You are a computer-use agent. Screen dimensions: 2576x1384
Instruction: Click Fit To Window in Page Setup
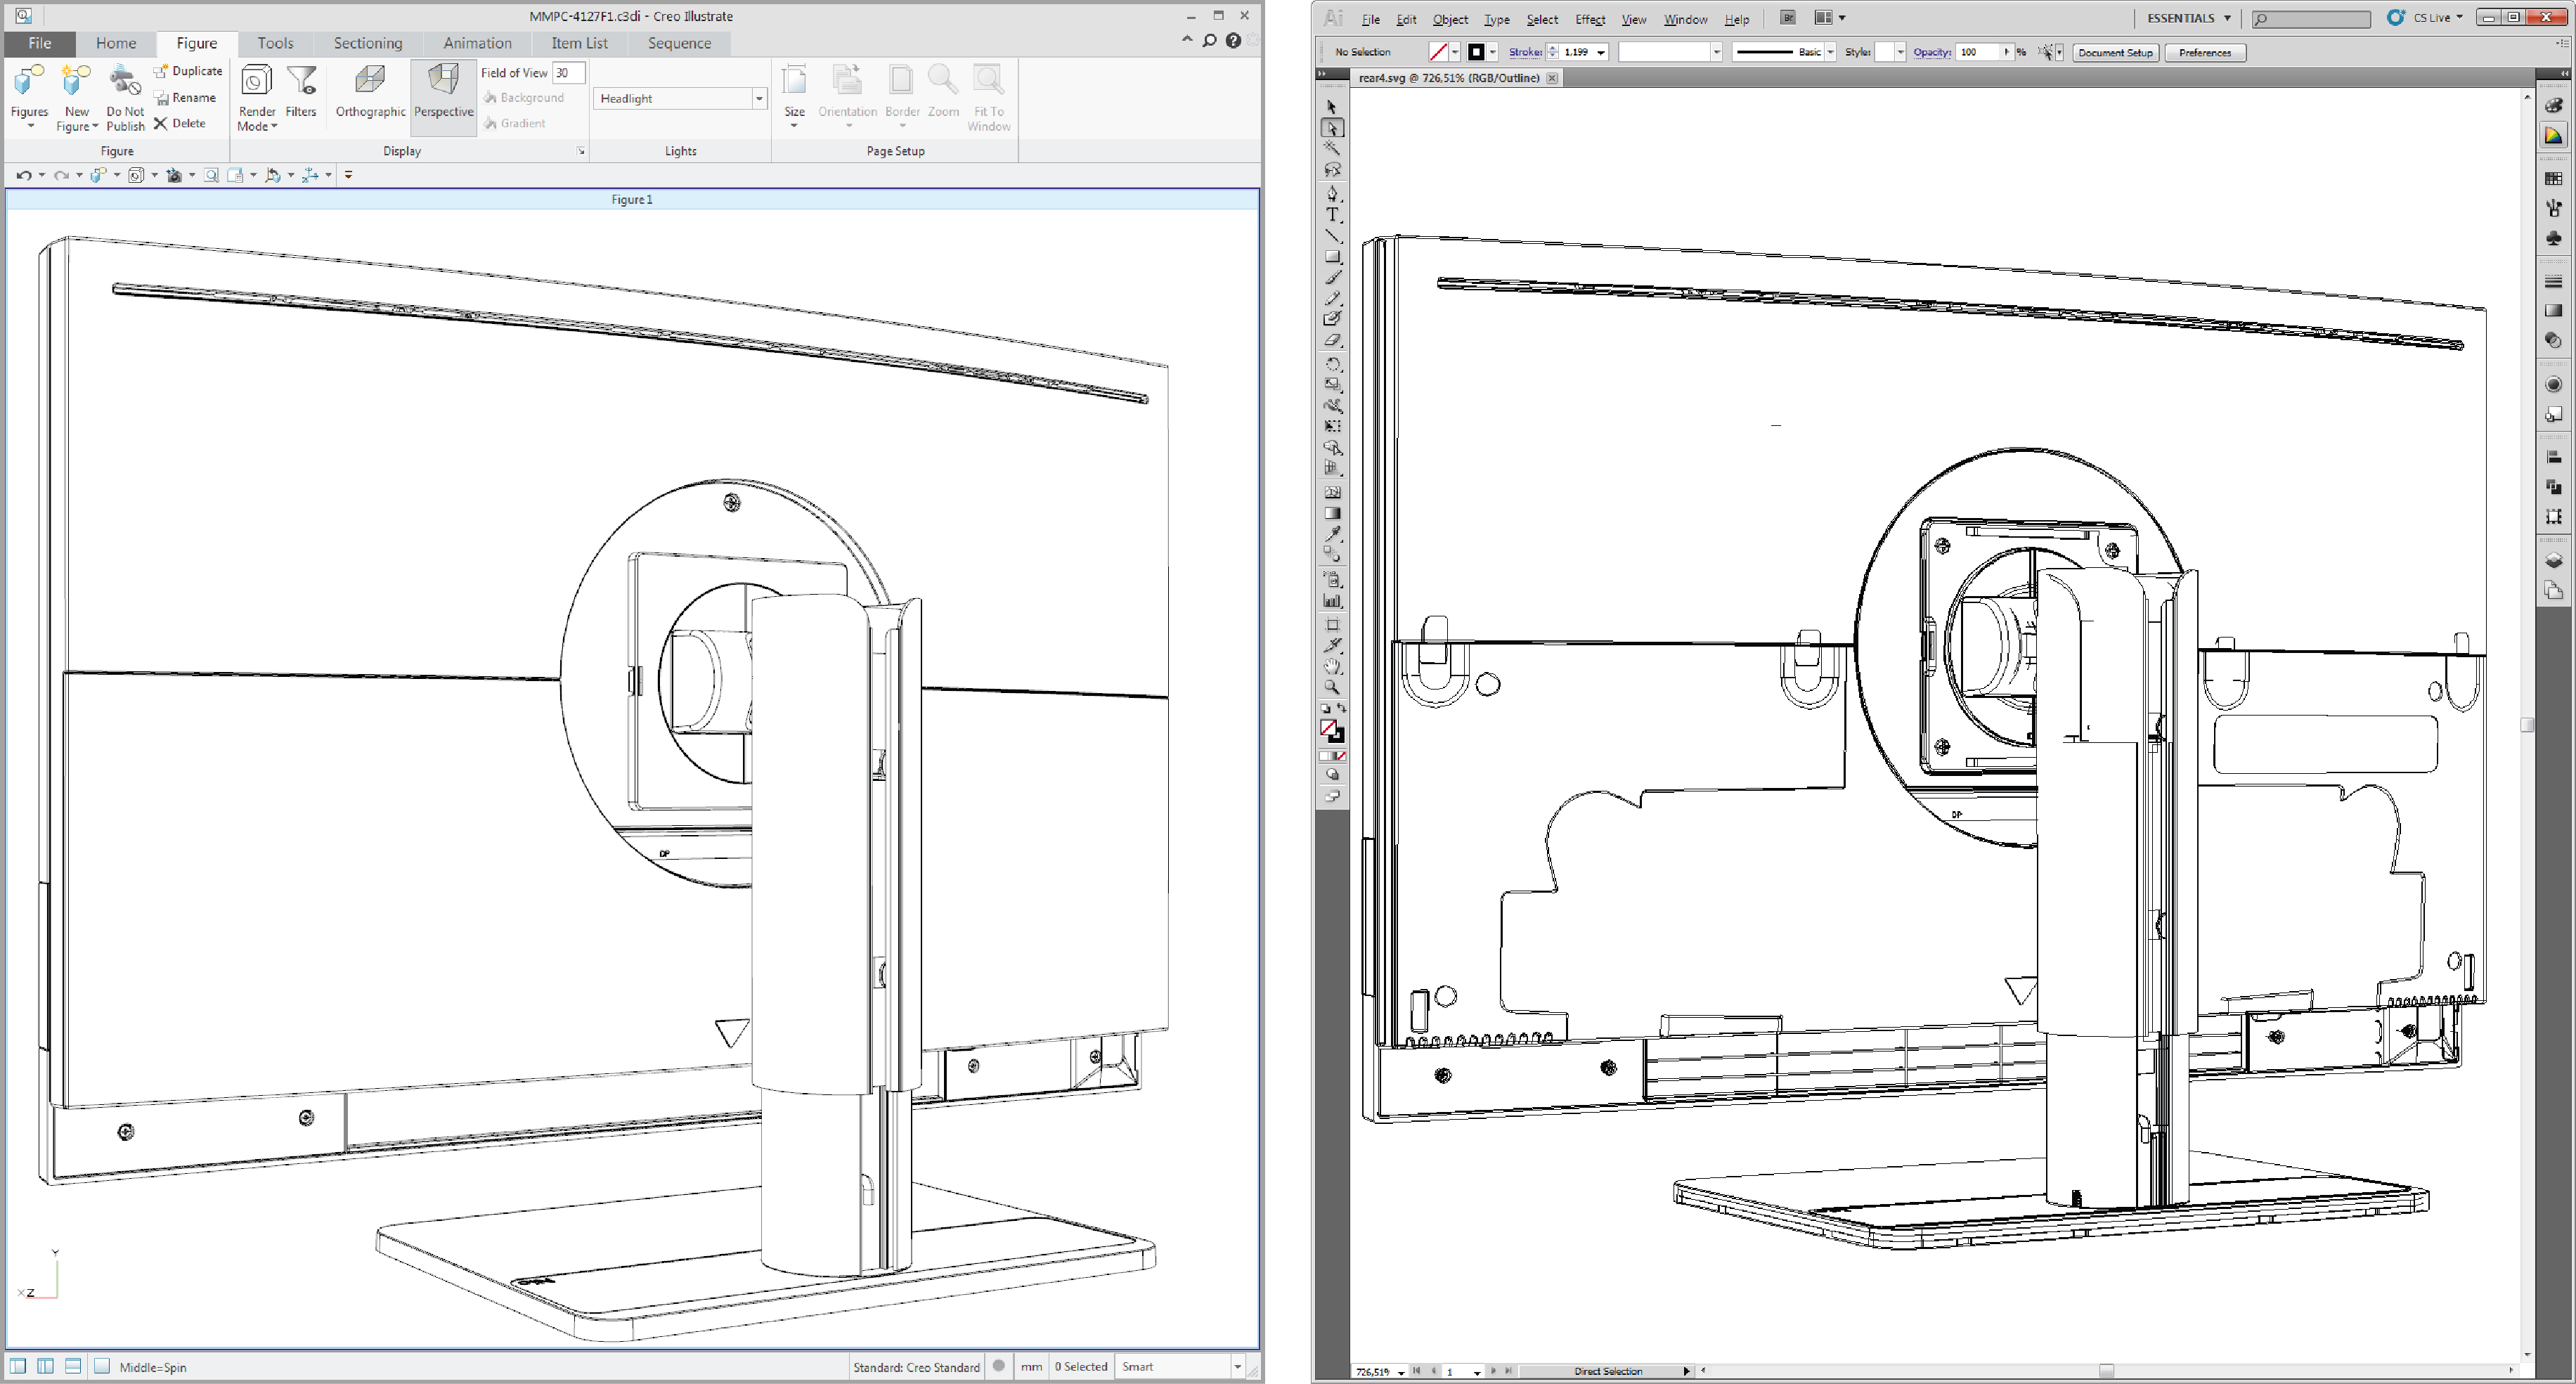click(x=988, y=100)
